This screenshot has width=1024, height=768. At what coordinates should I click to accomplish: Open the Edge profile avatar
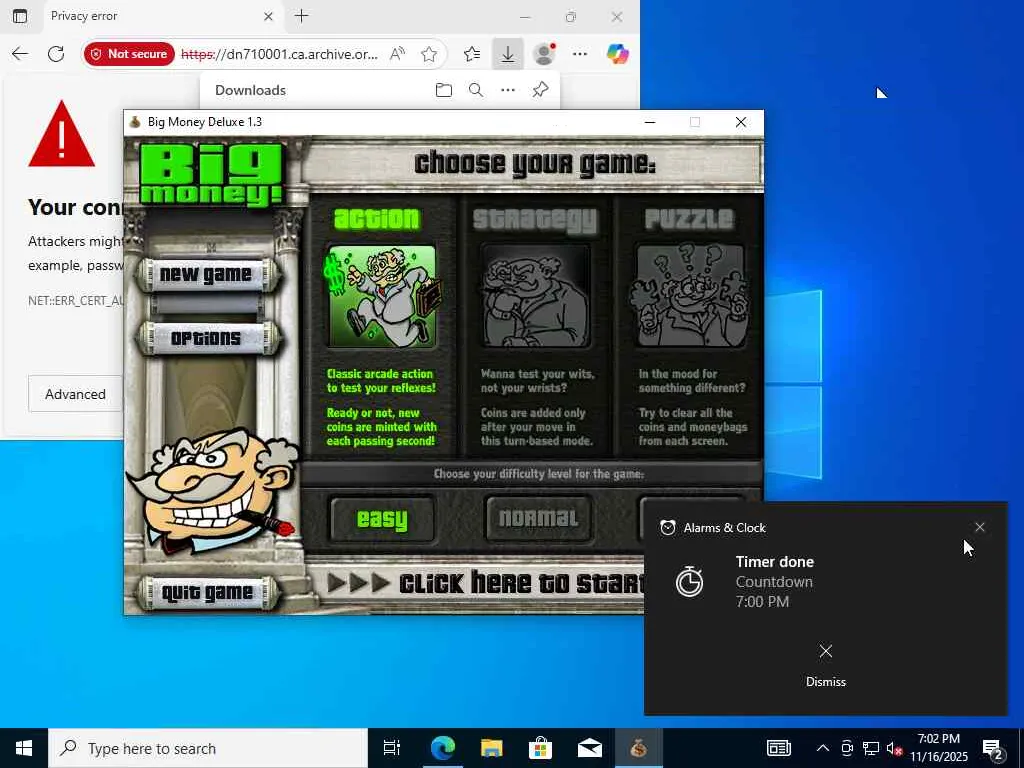coord(544,54)
